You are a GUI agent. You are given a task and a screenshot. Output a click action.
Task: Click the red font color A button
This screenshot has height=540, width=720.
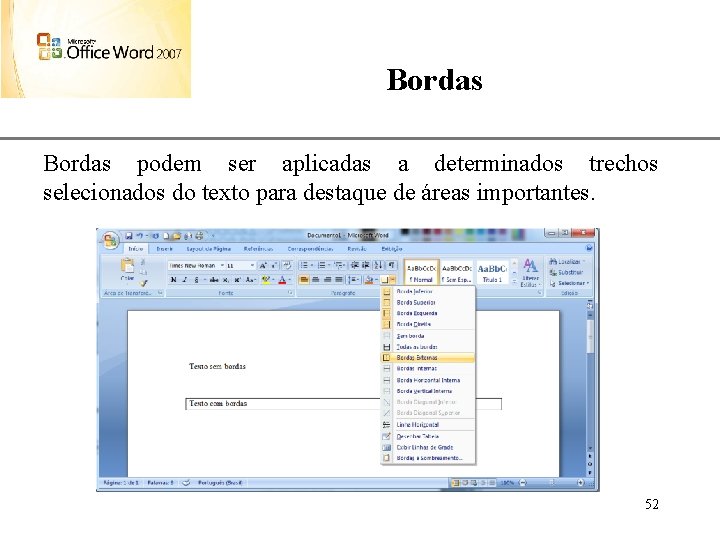282,280
